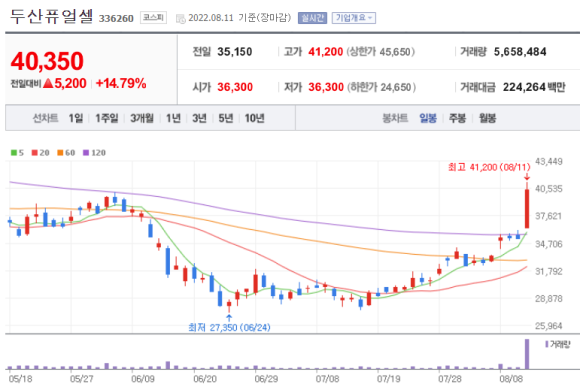Switch to the 3개월 line chart
This screenshot has height=390, width=580.
[x=142, y=118]
